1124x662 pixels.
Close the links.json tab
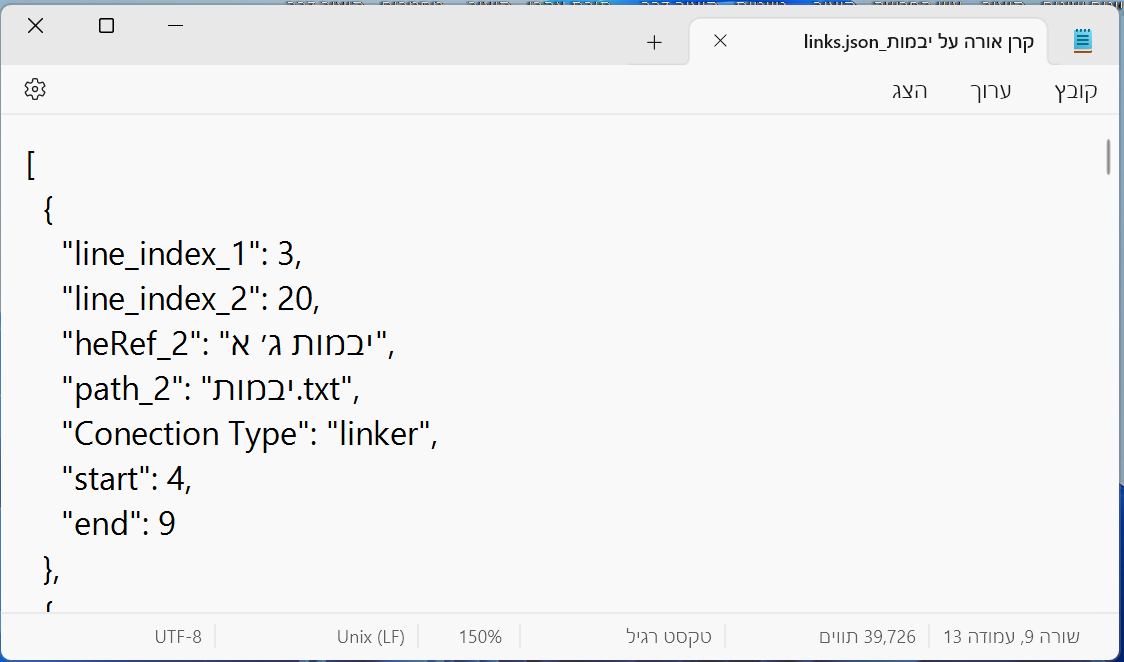tap(720, 41)
